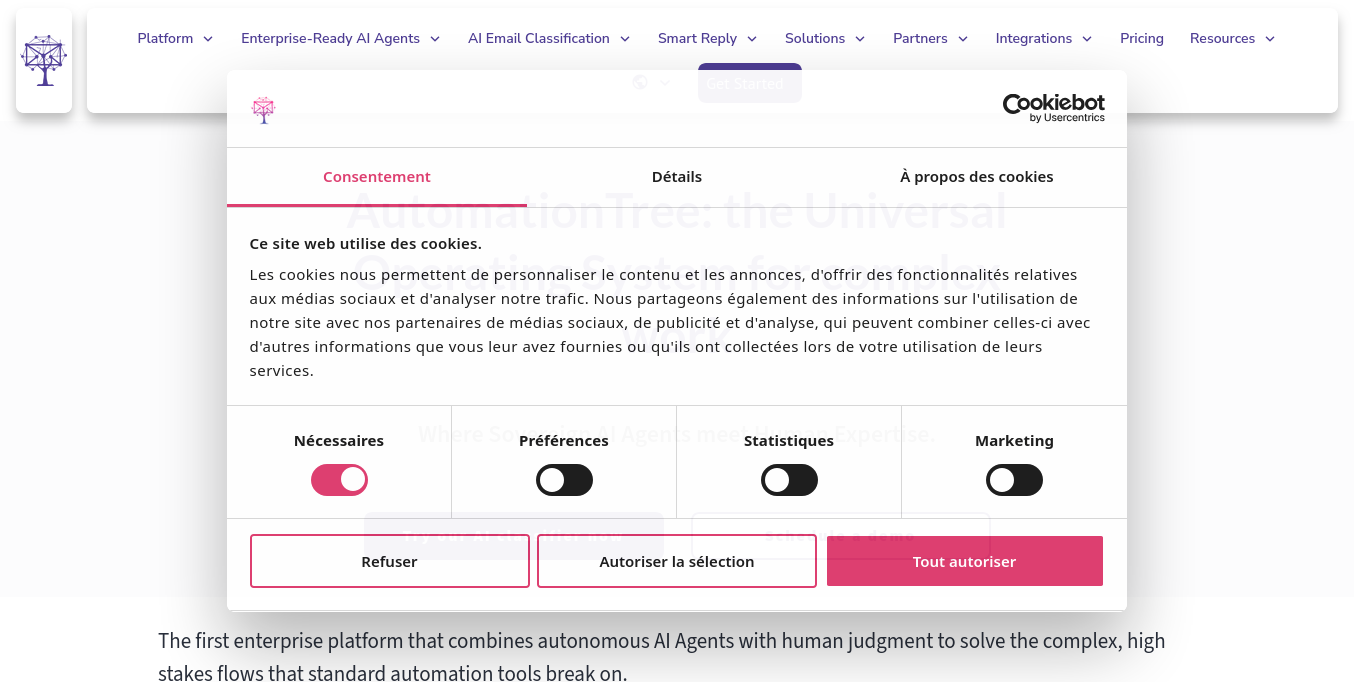Click the Nécessaires toggle switch
1366x682 pixels.
pos(339,480)
